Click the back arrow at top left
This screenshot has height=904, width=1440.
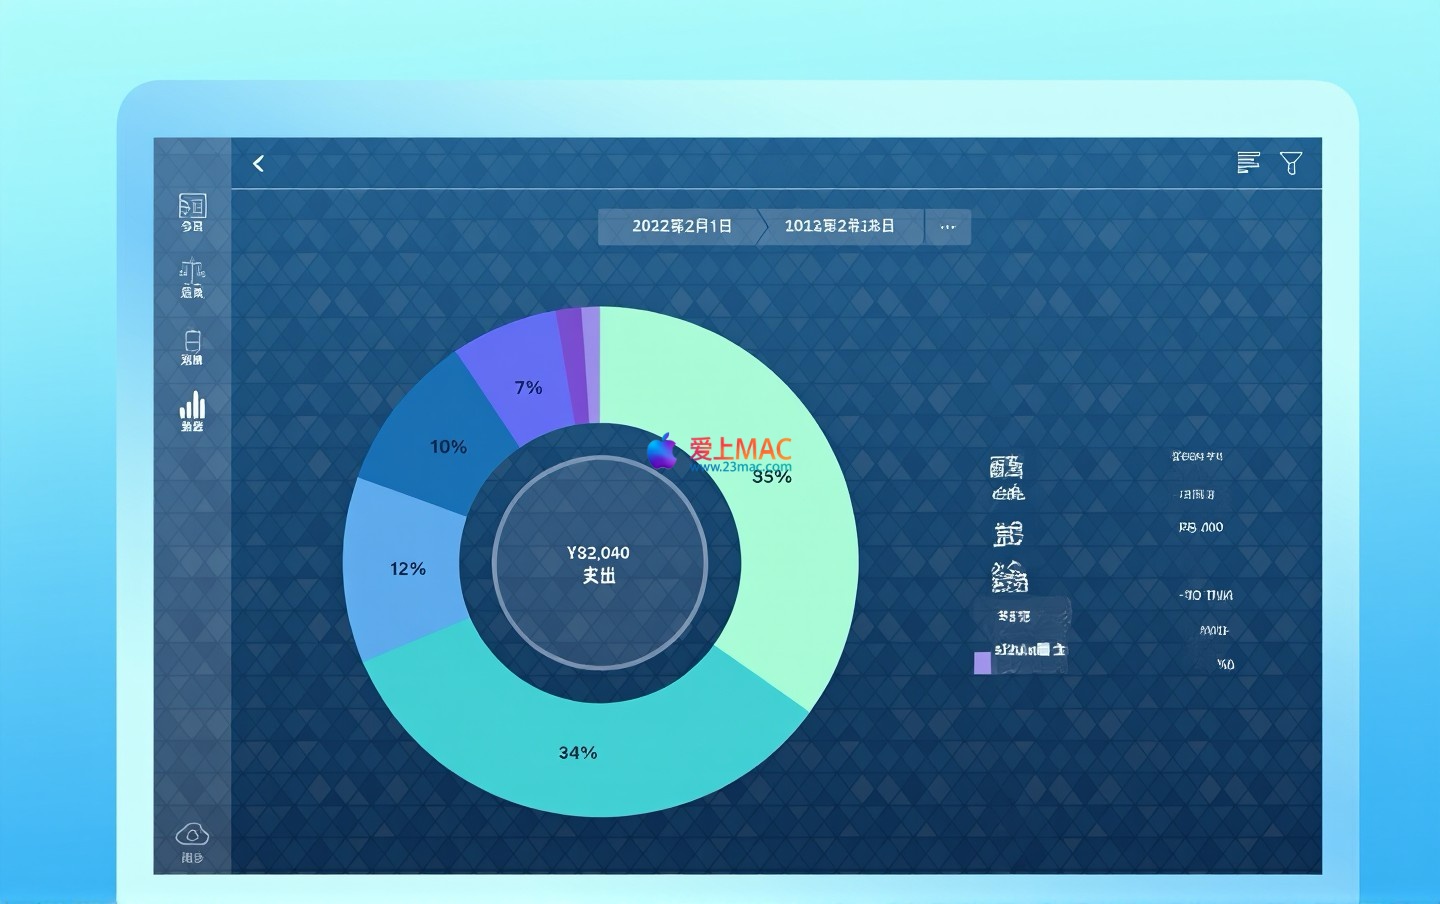coord(258,163)
